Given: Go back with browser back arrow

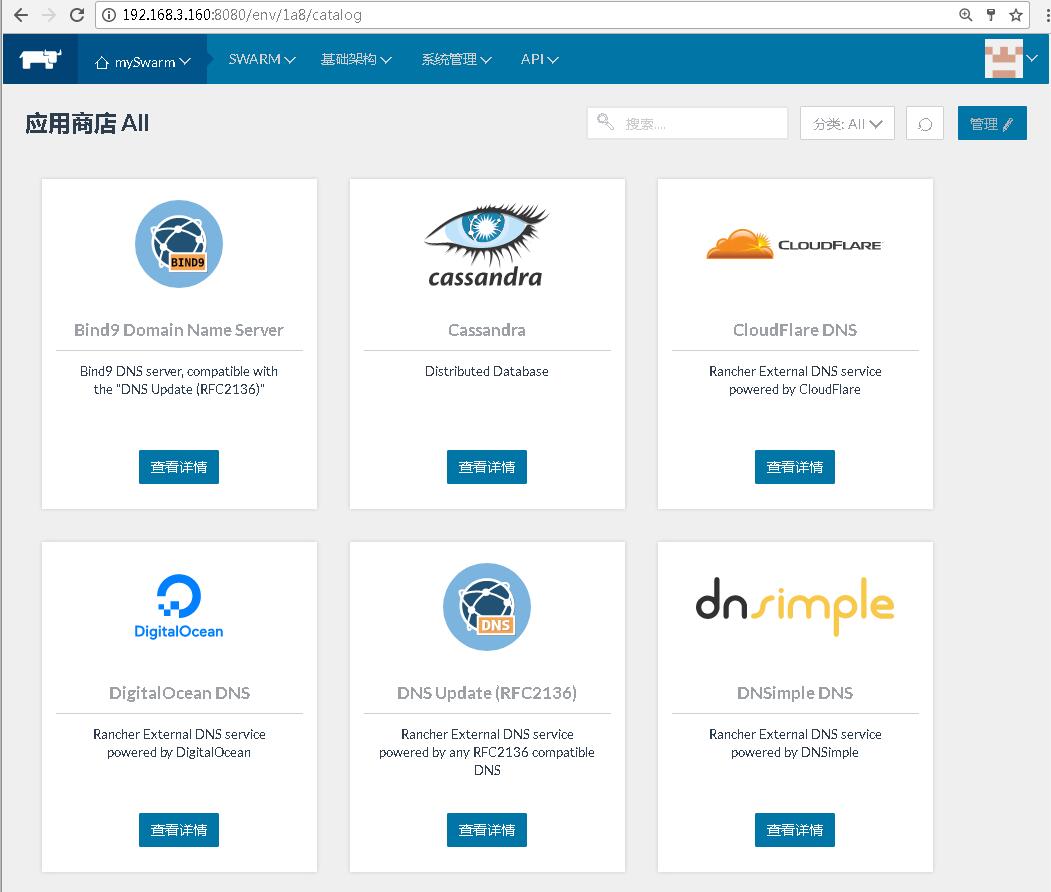Looking at the screenshot, I should pyautogui.click(x=21, y=15).
